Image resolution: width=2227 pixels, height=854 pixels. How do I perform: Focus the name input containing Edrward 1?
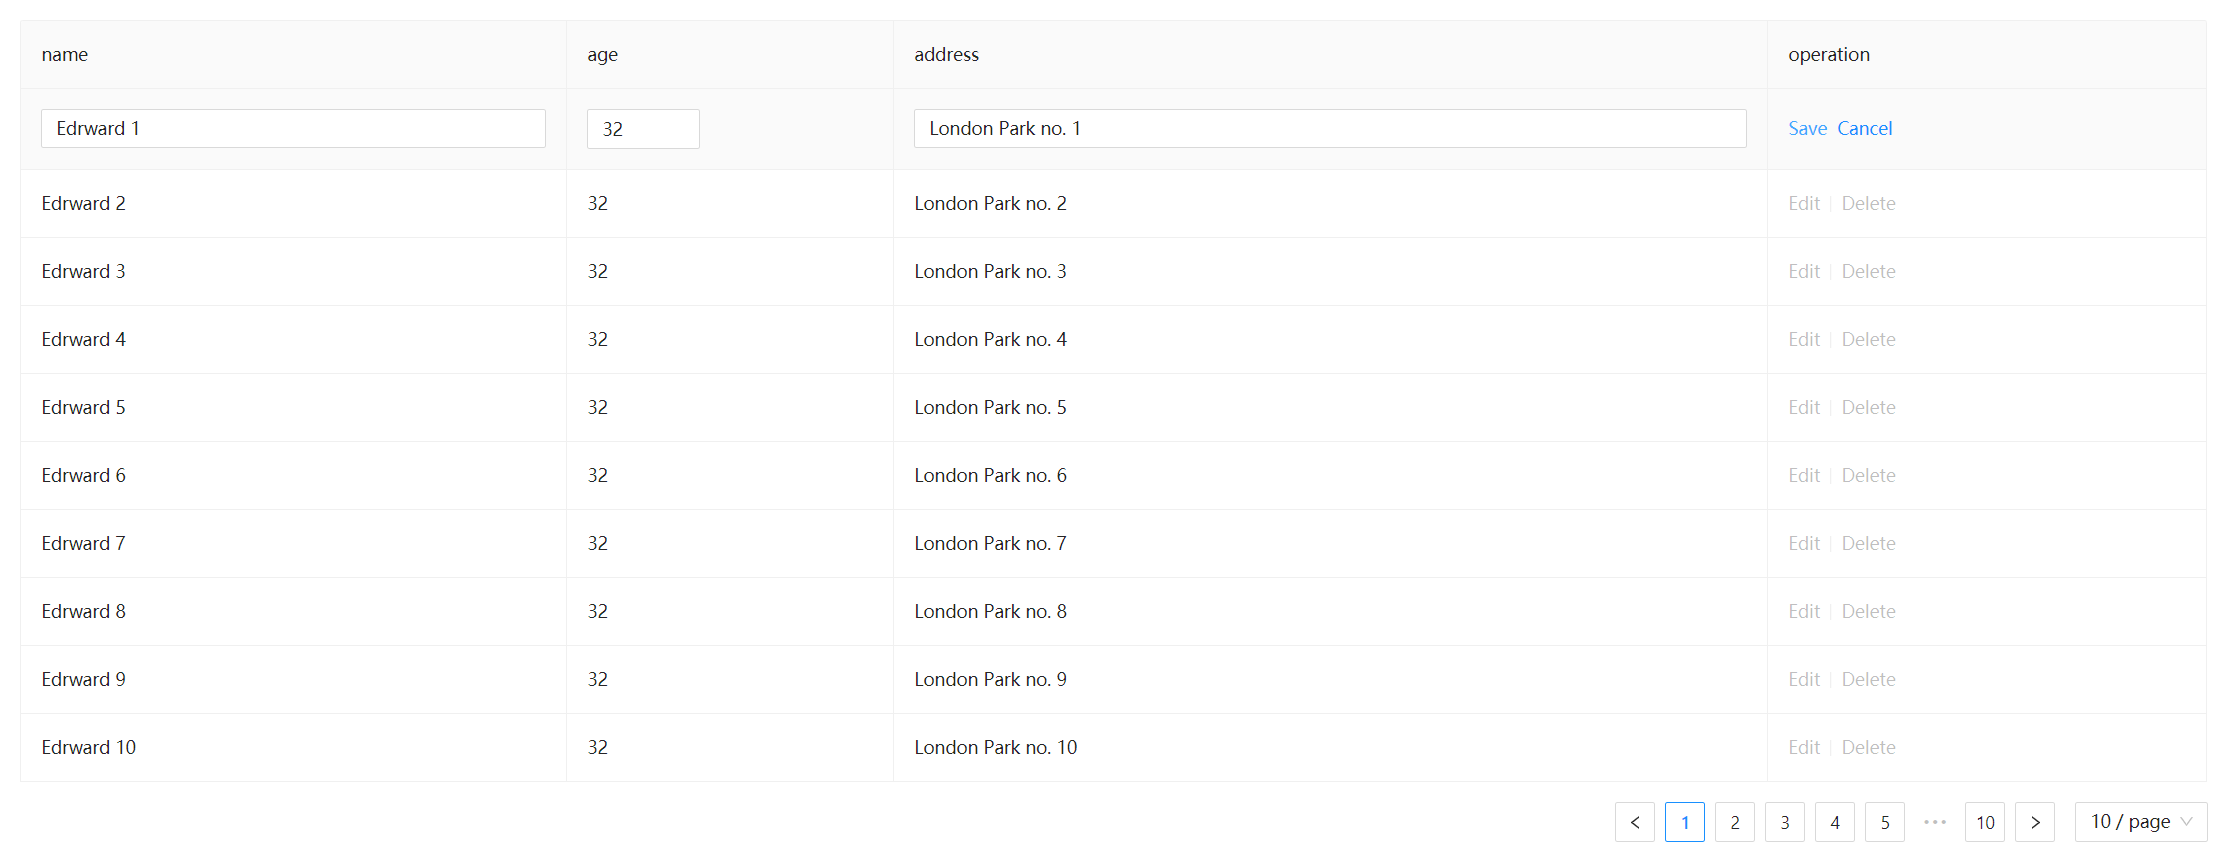point(293,129)
